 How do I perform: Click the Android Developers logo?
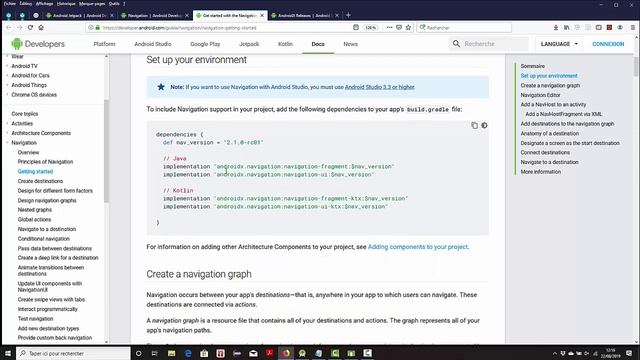(x=38, y=44)
